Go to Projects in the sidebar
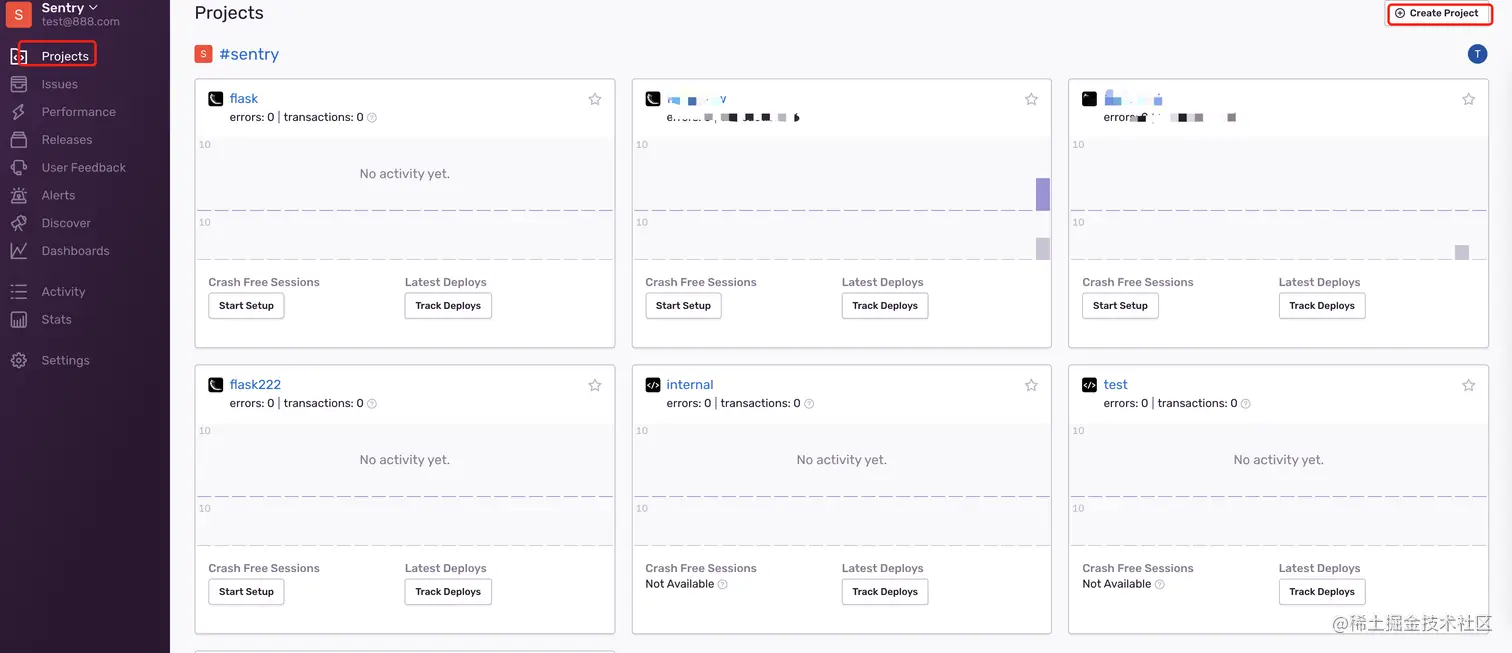1512x653 pixels. [65, 56]
